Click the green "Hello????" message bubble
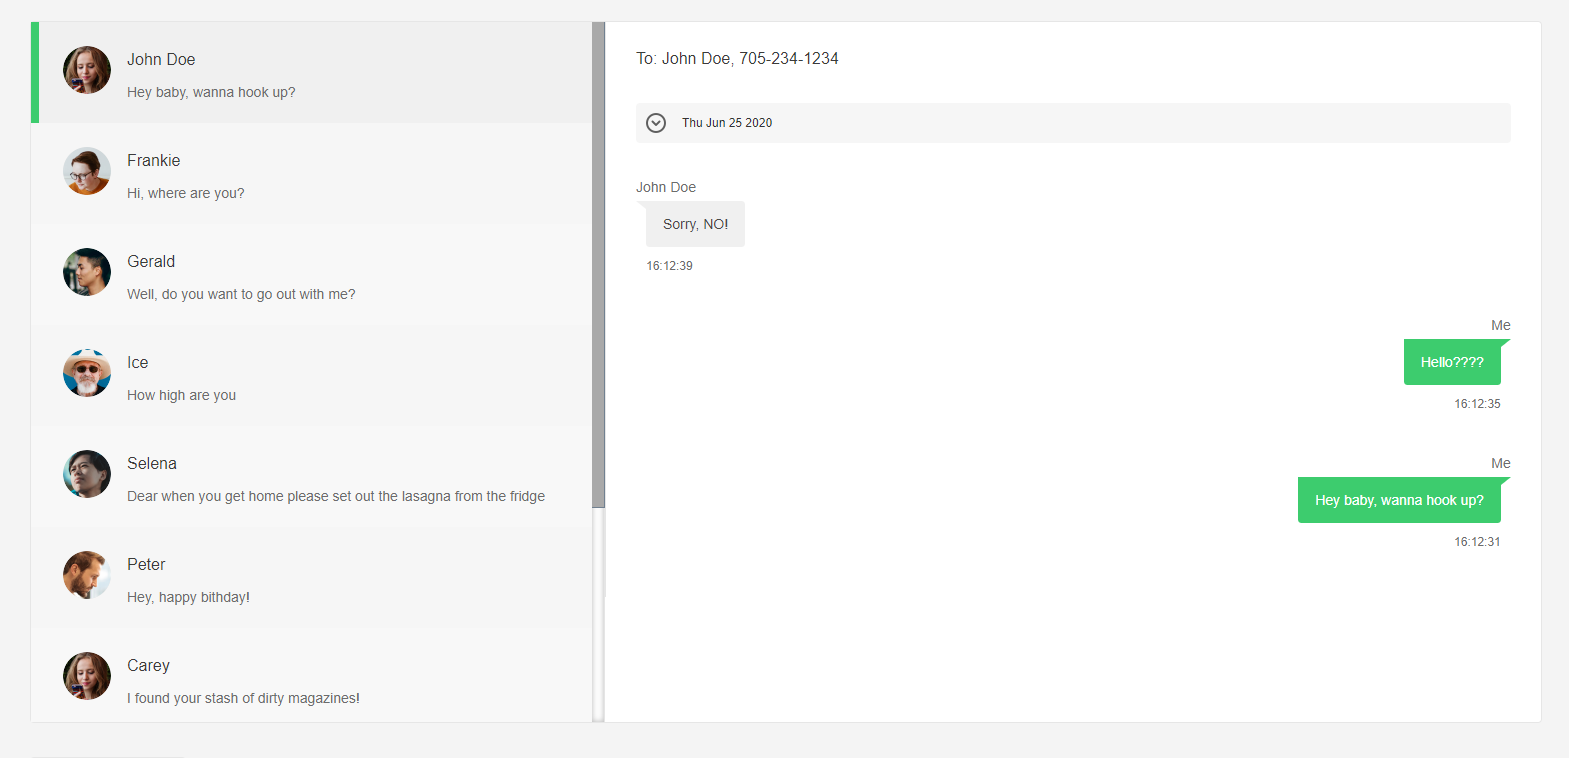This screenshot has width=1569, height=758. [1451, 362]
